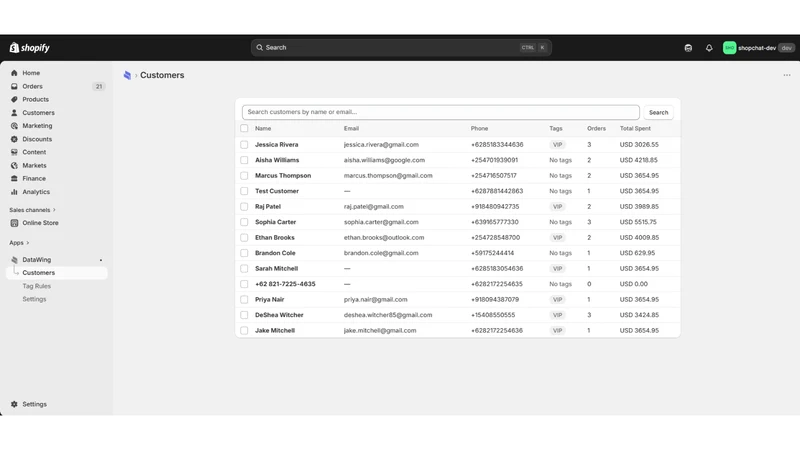Screen dimensions: 800x450
Task: Click the Online Store icon
Action: [x=14, y=223]
